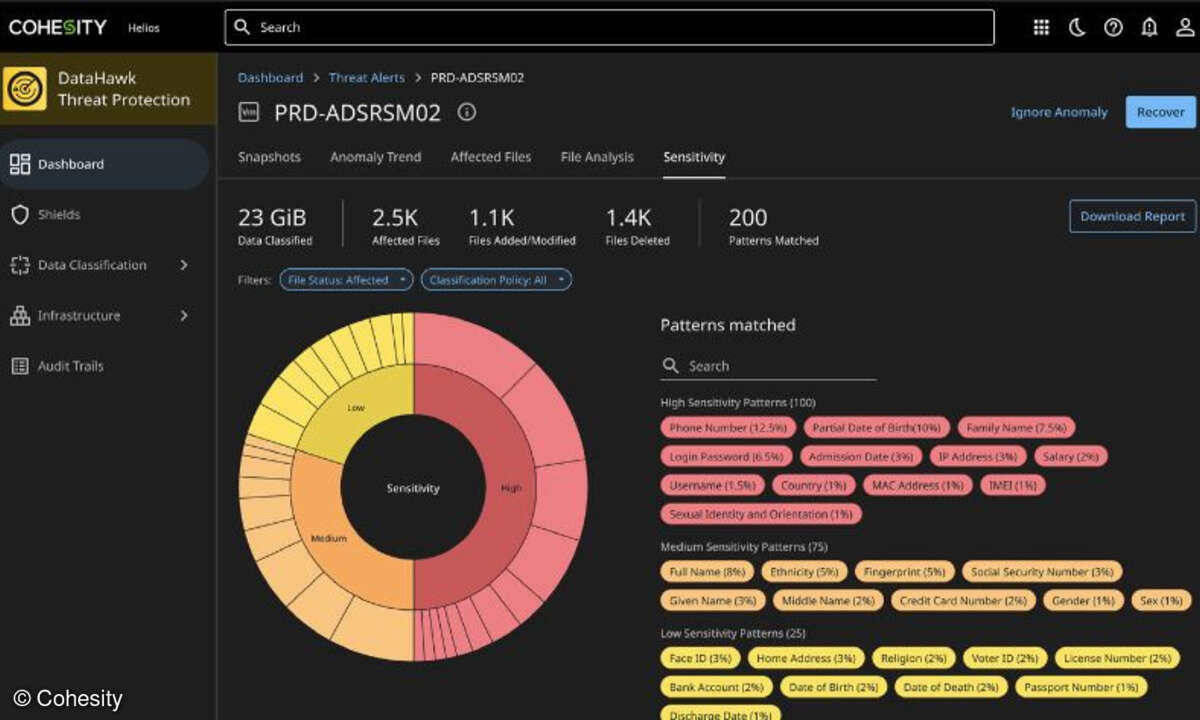Navigate to Threat Alerts breadcrumb link
This screenshot has height=720, width=1200.
367,78
